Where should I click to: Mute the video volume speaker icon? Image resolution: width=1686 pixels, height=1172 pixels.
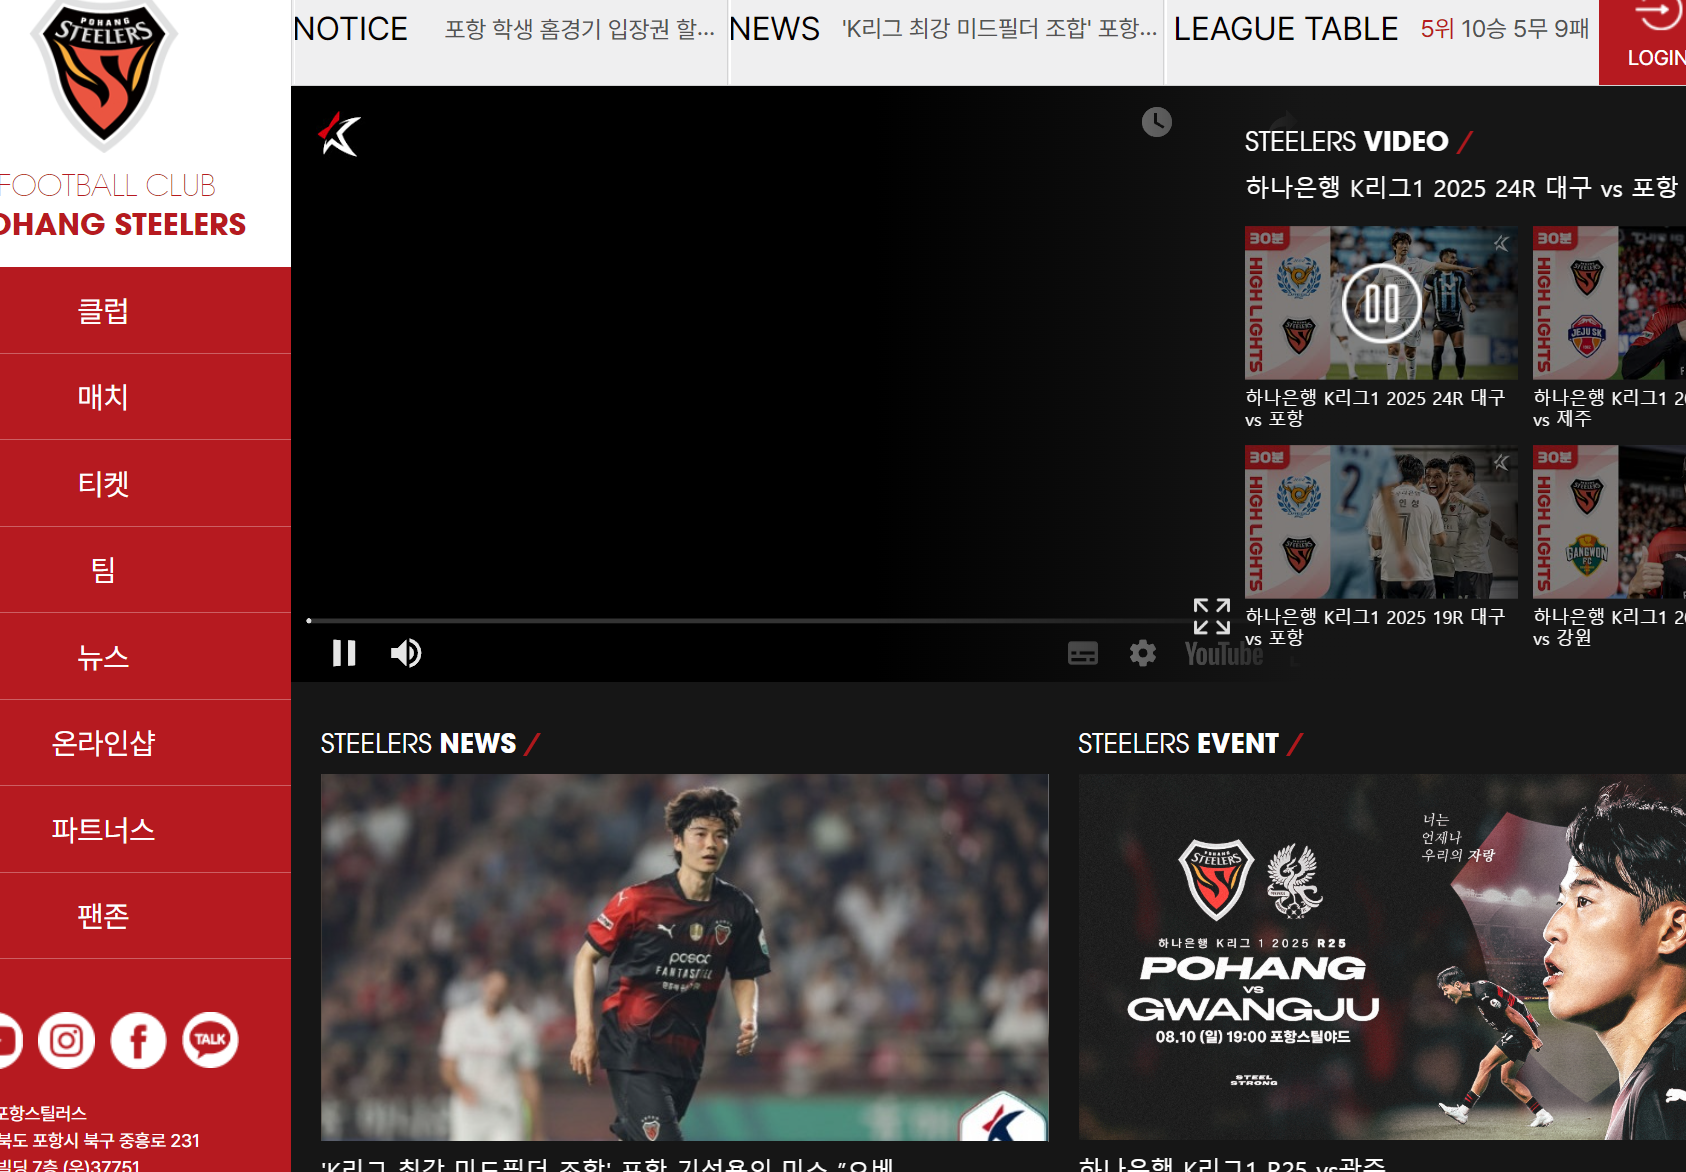click(405, 653)
